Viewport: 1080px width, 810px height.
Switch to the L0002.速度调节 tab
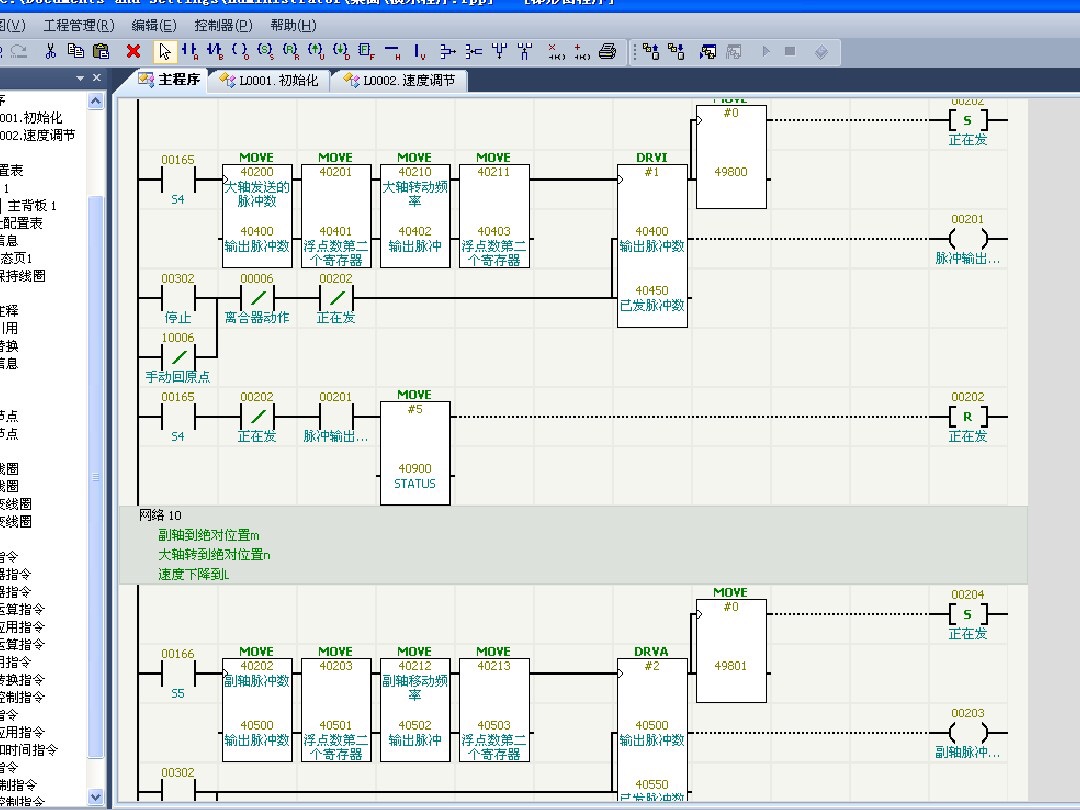coord(399,81)
